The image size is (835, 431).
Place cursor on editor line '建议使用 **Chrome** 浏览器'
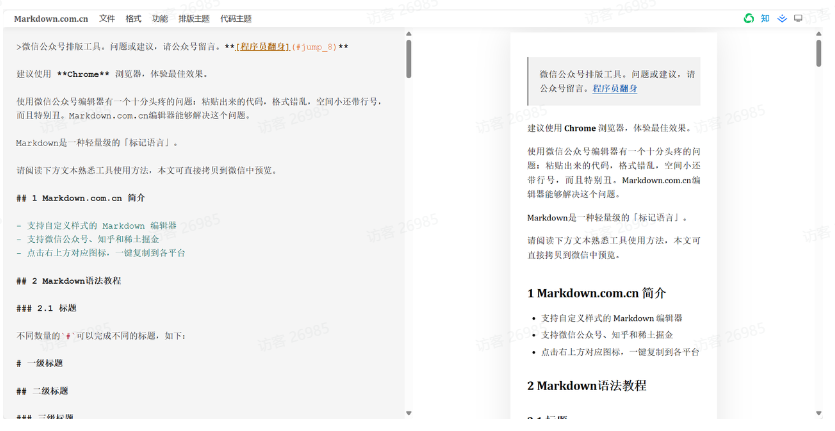coord(112,75)
